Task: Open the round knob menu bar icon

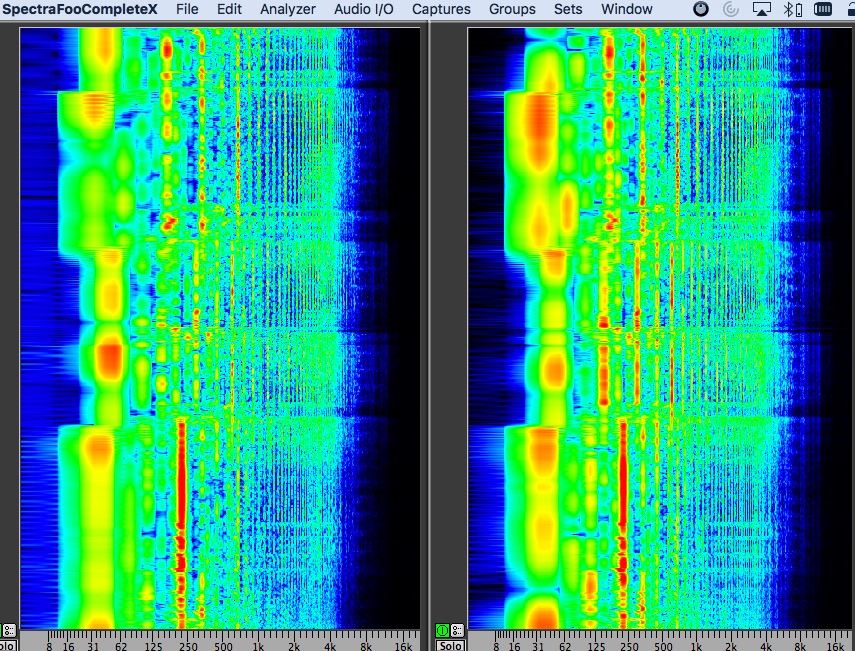Action: pyautogui.click(x=701, y=10)
